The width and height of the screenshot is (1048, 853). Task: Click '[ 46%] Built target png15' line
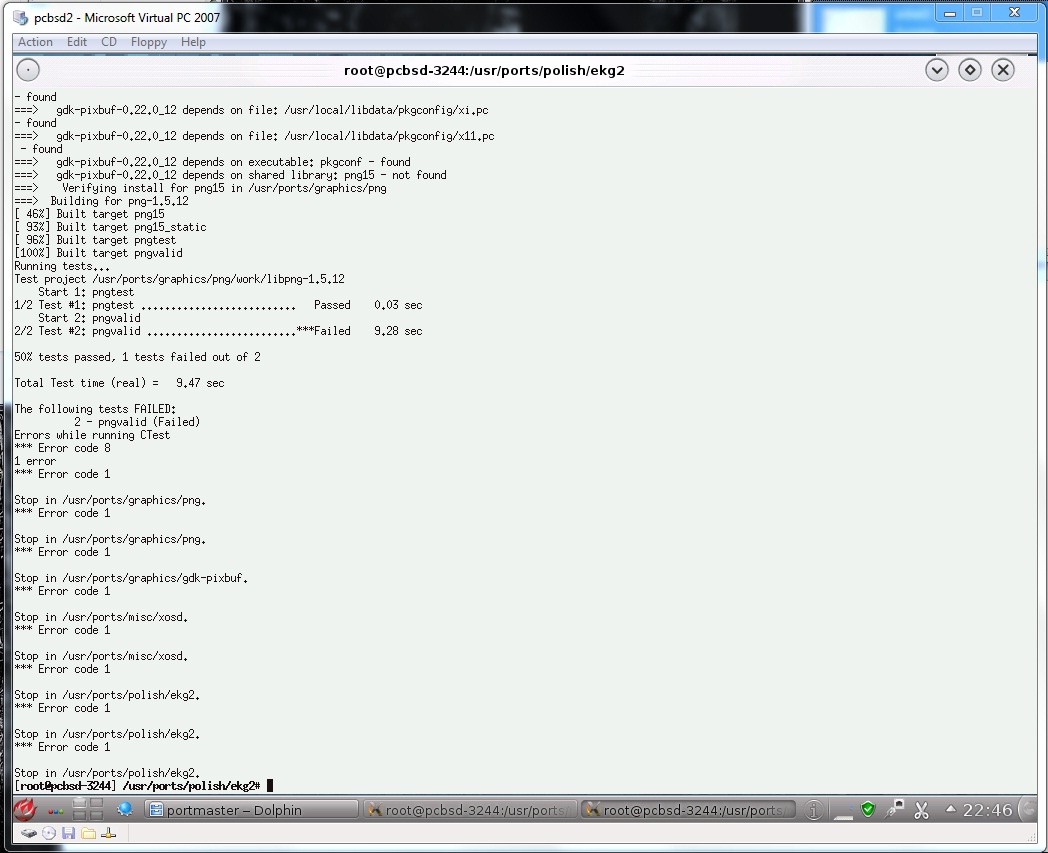90,214
